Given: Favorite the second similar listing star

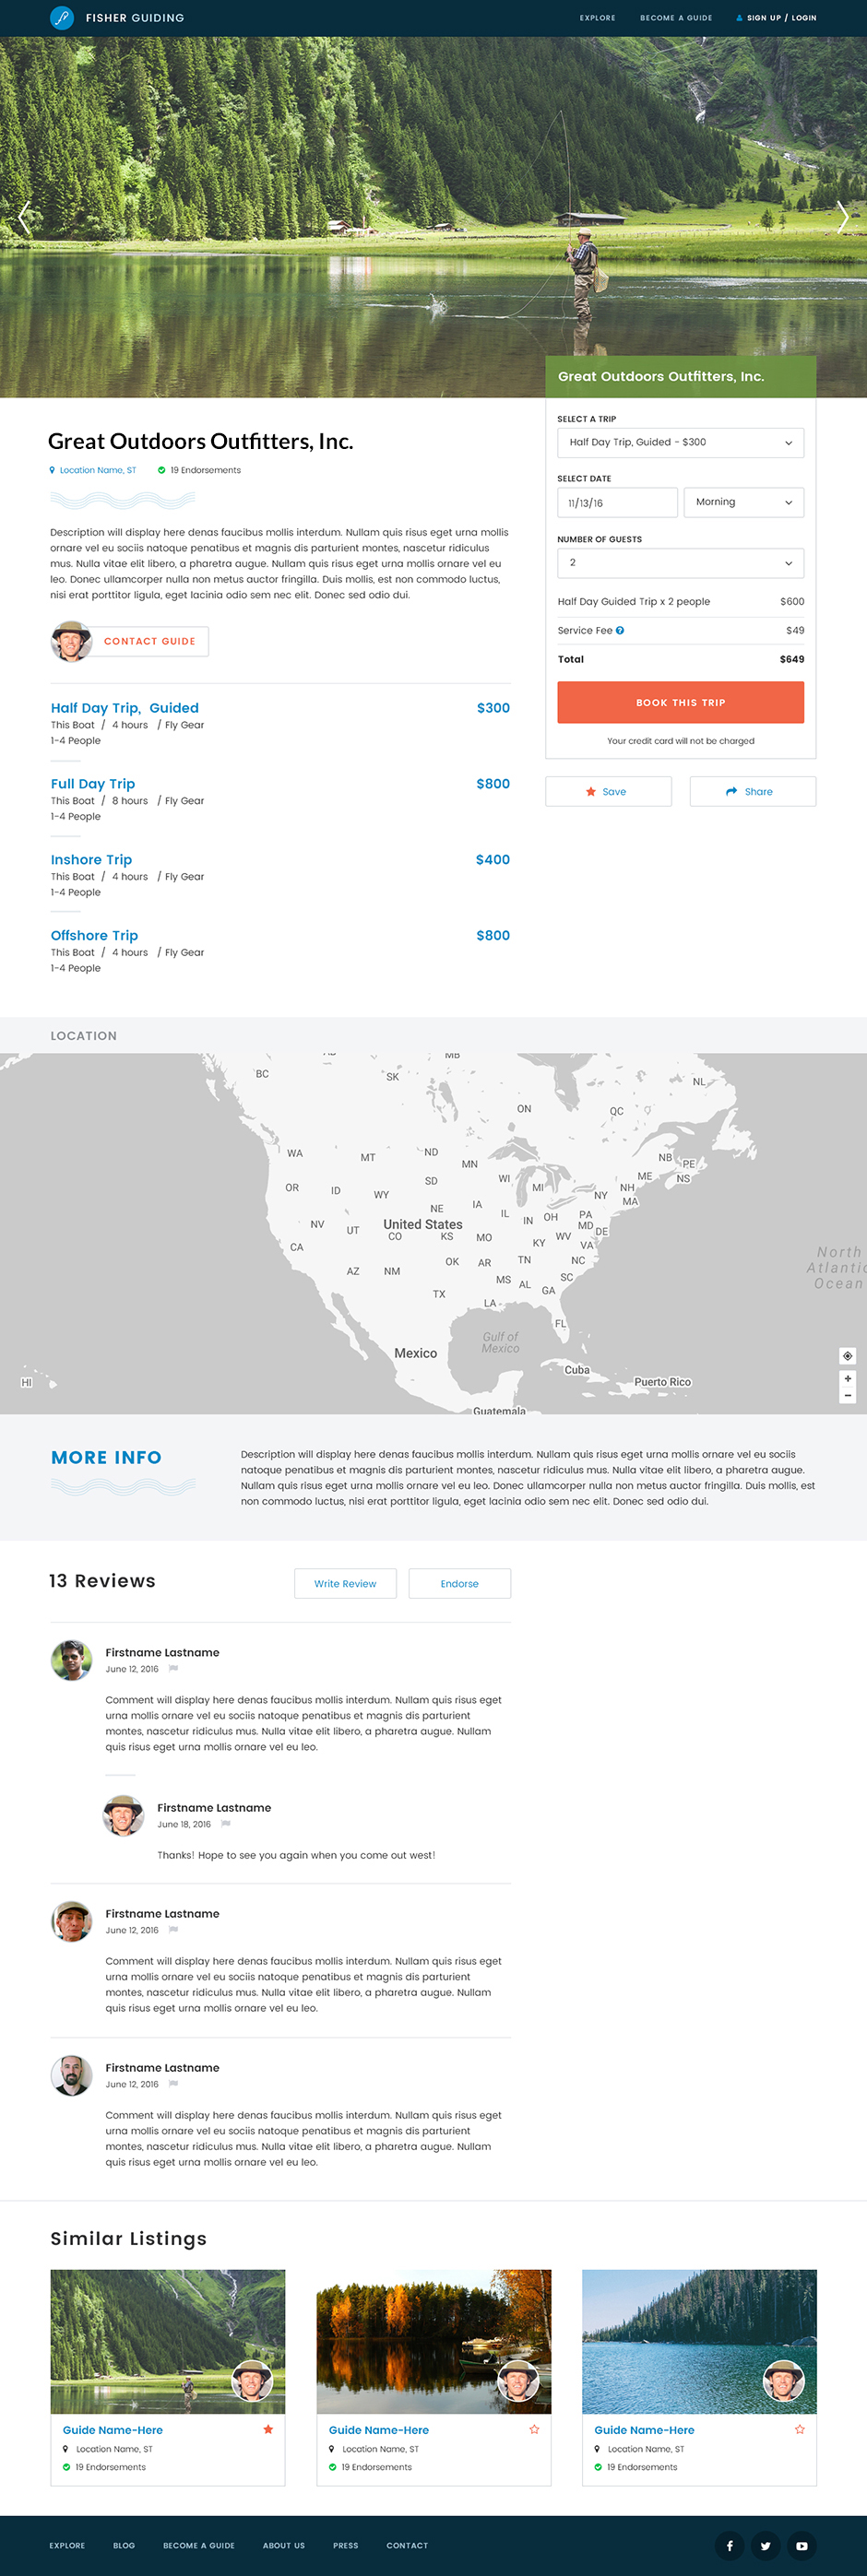Looking at the screenshot, I should pos(534,2429).
